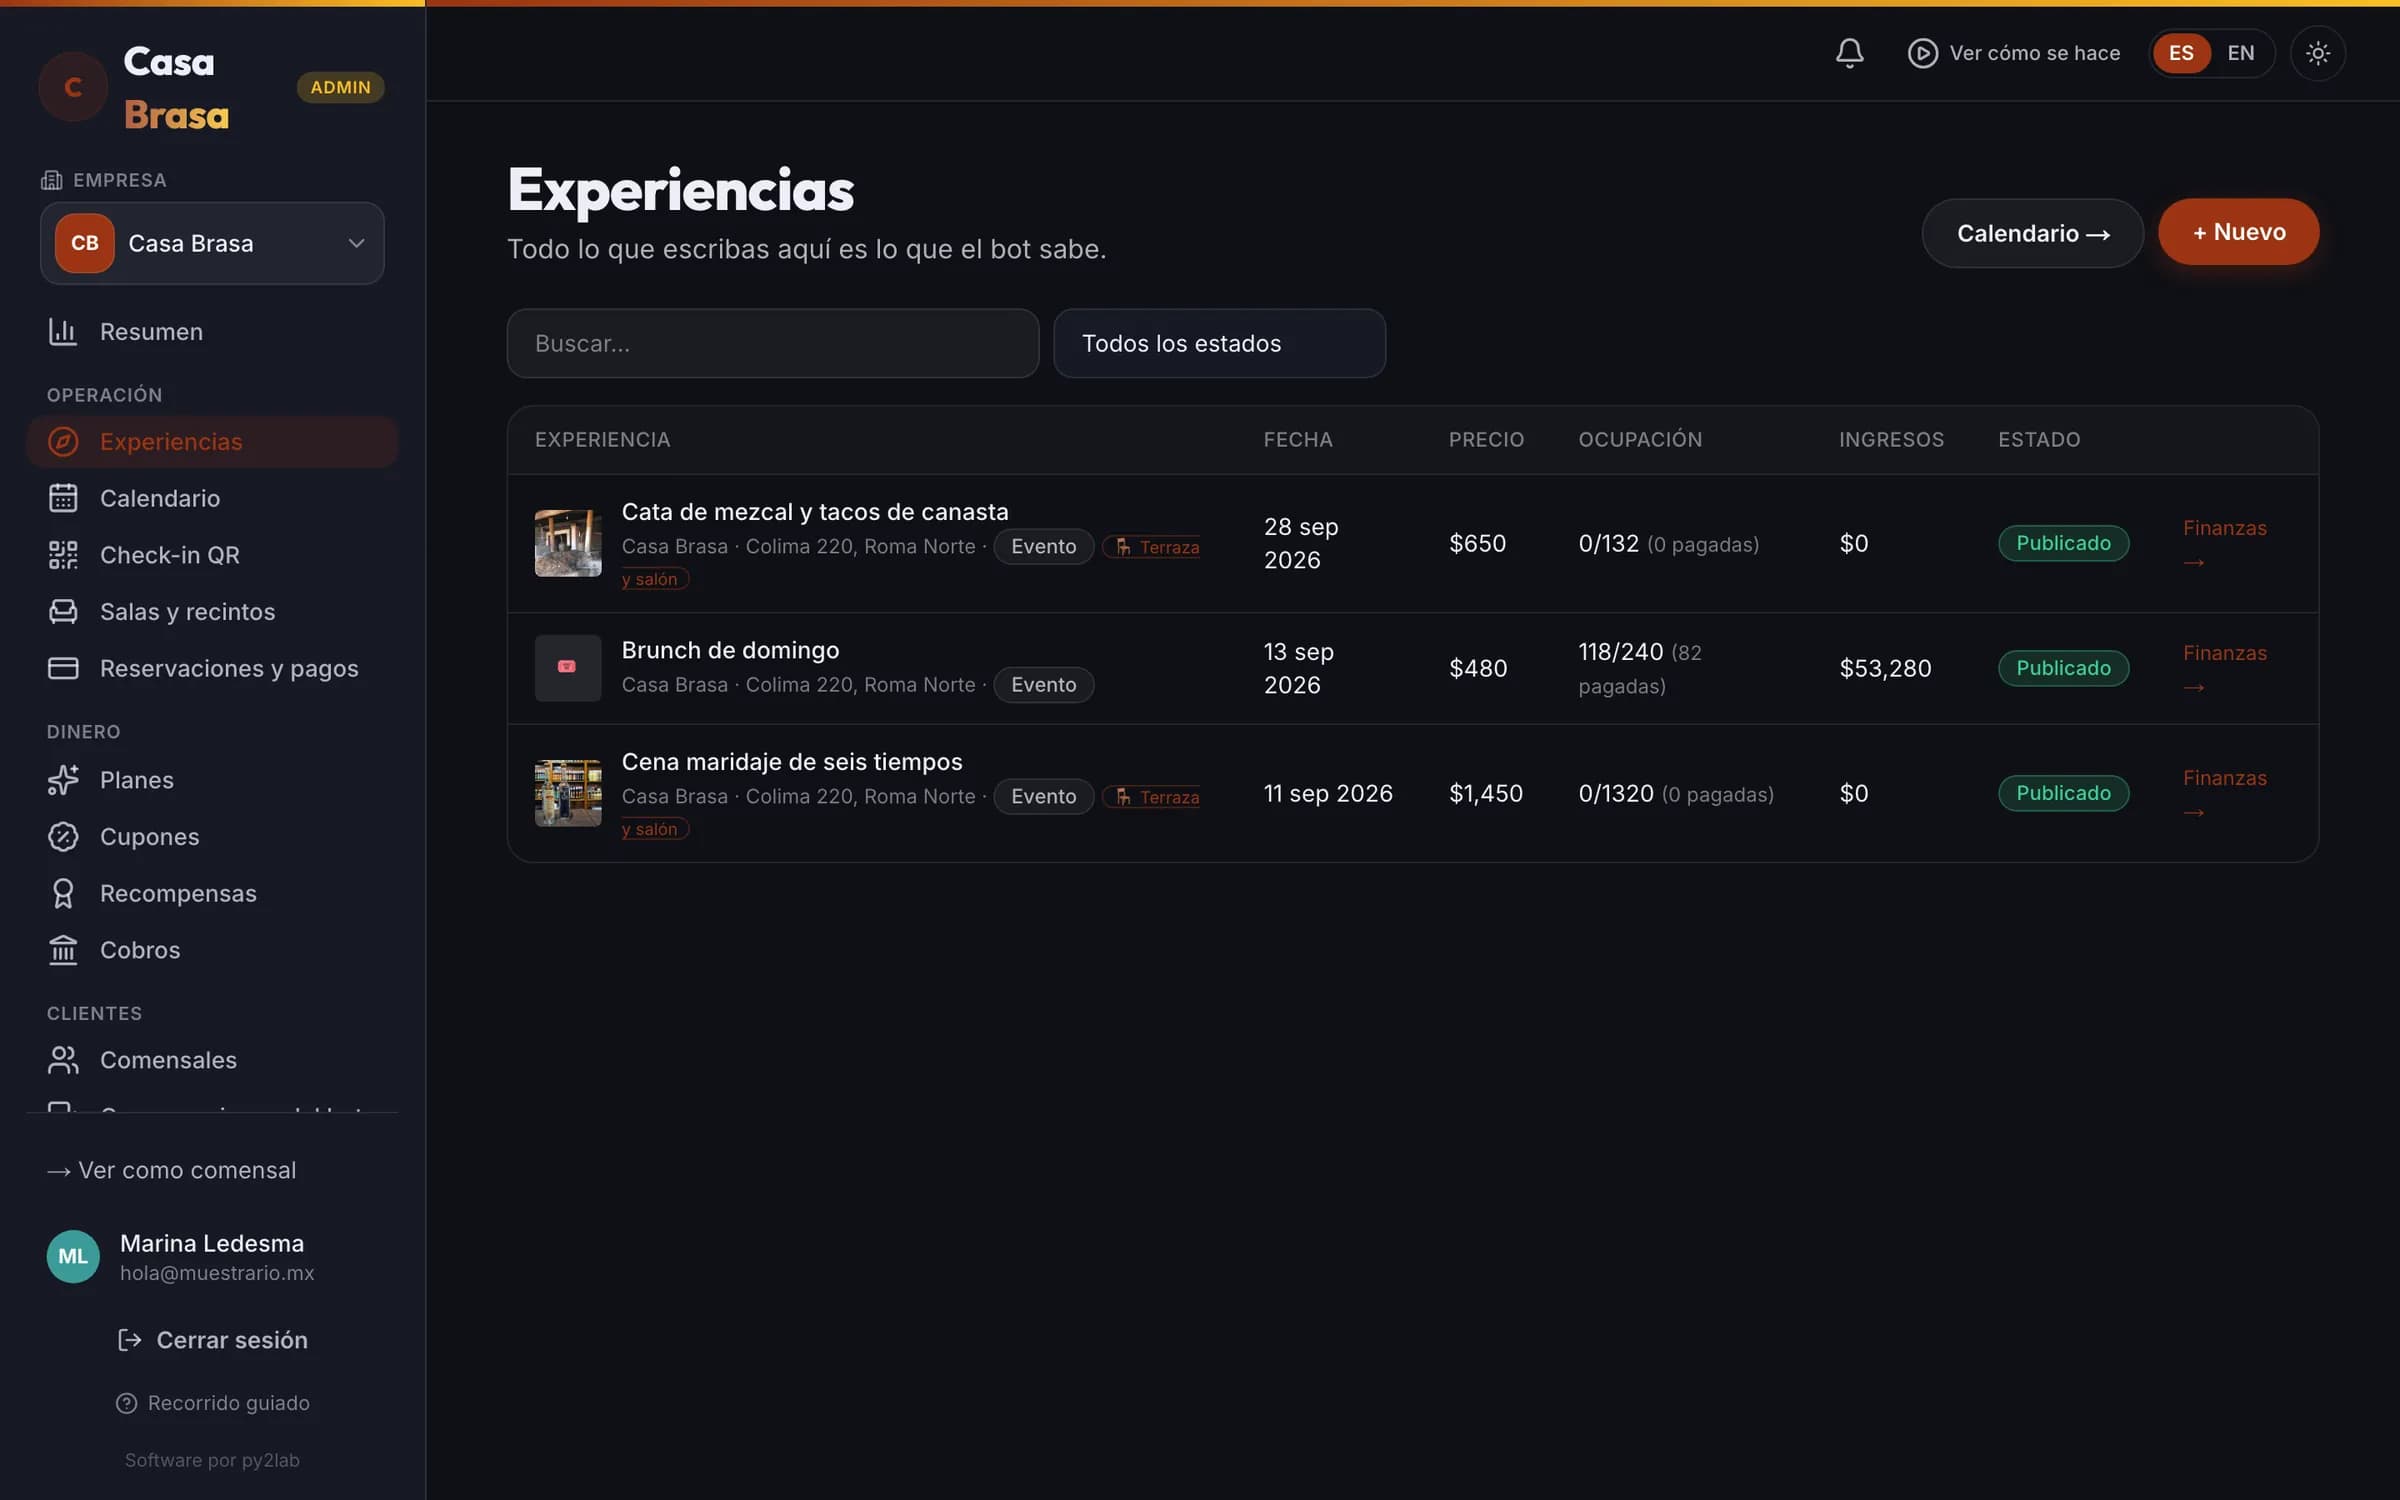The width and height of the screenshot is (2400, 1500).
Task: Open Finanzas for Cena maridaje
Action: (x=2224, y=794)
